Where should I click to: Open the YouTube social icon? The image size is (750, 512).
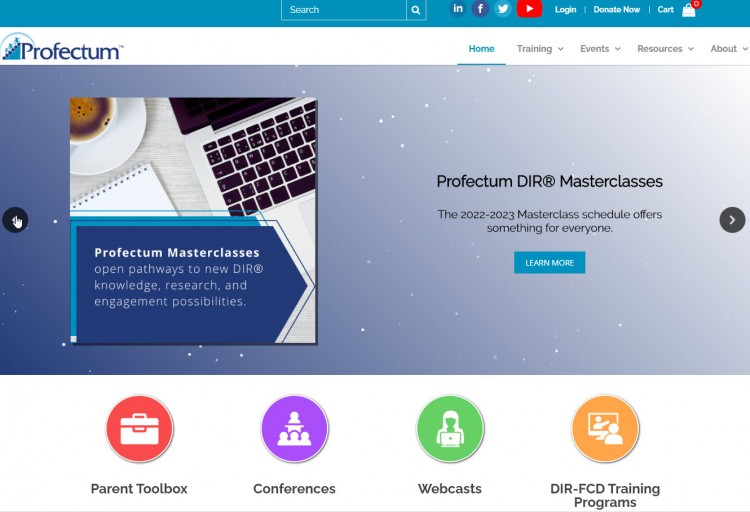(x=529, y=9)
